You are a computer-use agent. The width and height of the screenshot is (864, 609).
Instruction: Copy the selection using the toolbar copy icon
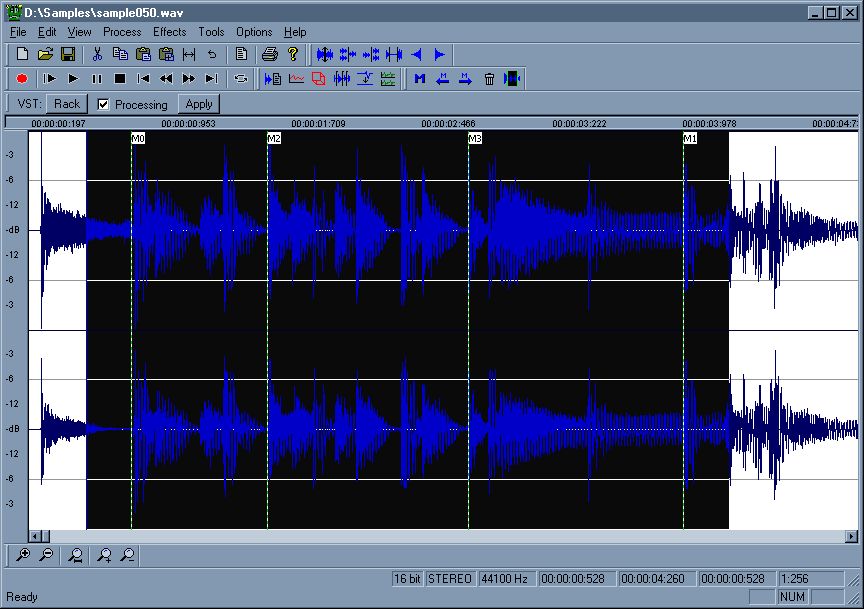click(120, 54)
